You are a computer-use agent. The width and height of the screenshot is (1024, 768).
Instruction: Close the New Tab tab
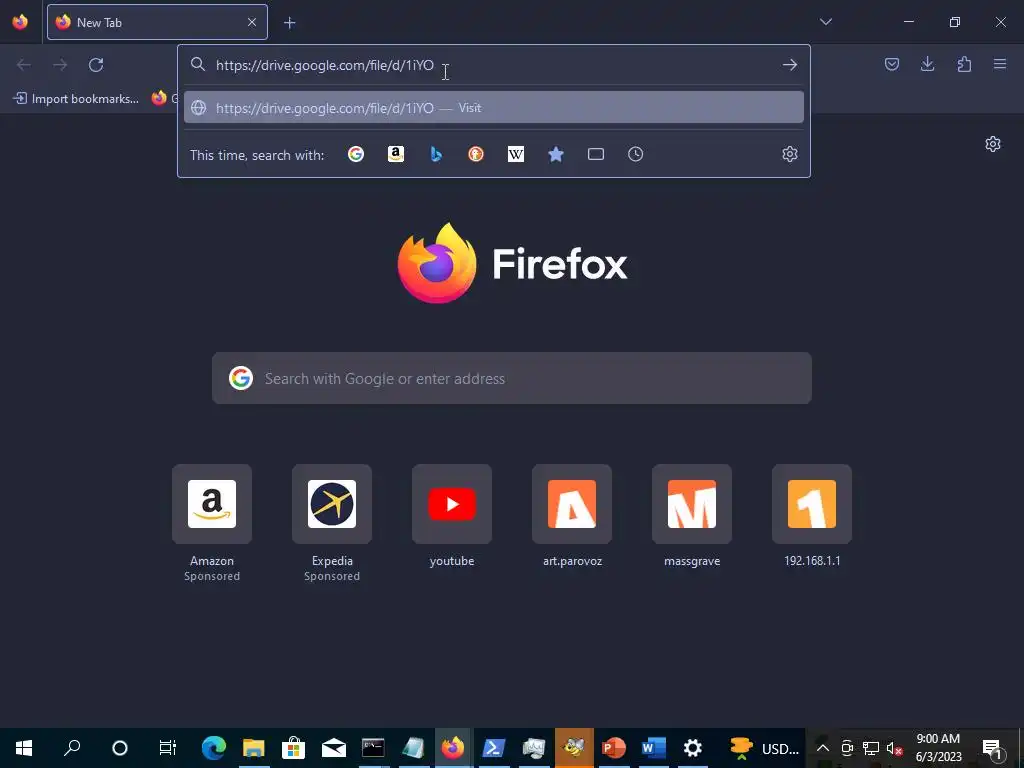point(251,22)
